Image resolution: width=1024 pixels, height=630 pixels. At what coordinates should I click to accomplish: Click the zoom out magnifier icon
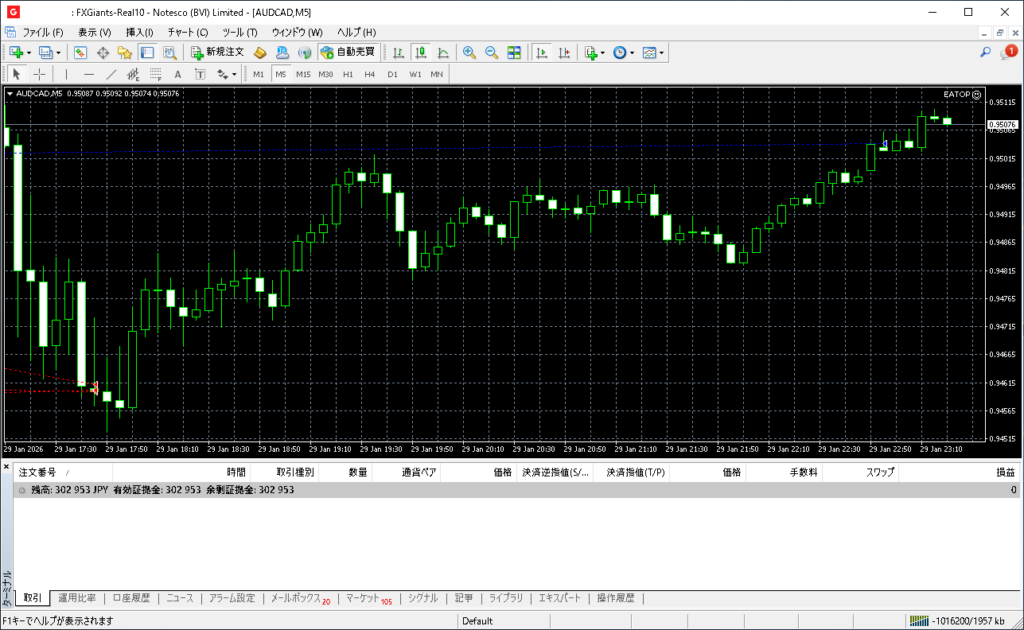pos(491,52)
